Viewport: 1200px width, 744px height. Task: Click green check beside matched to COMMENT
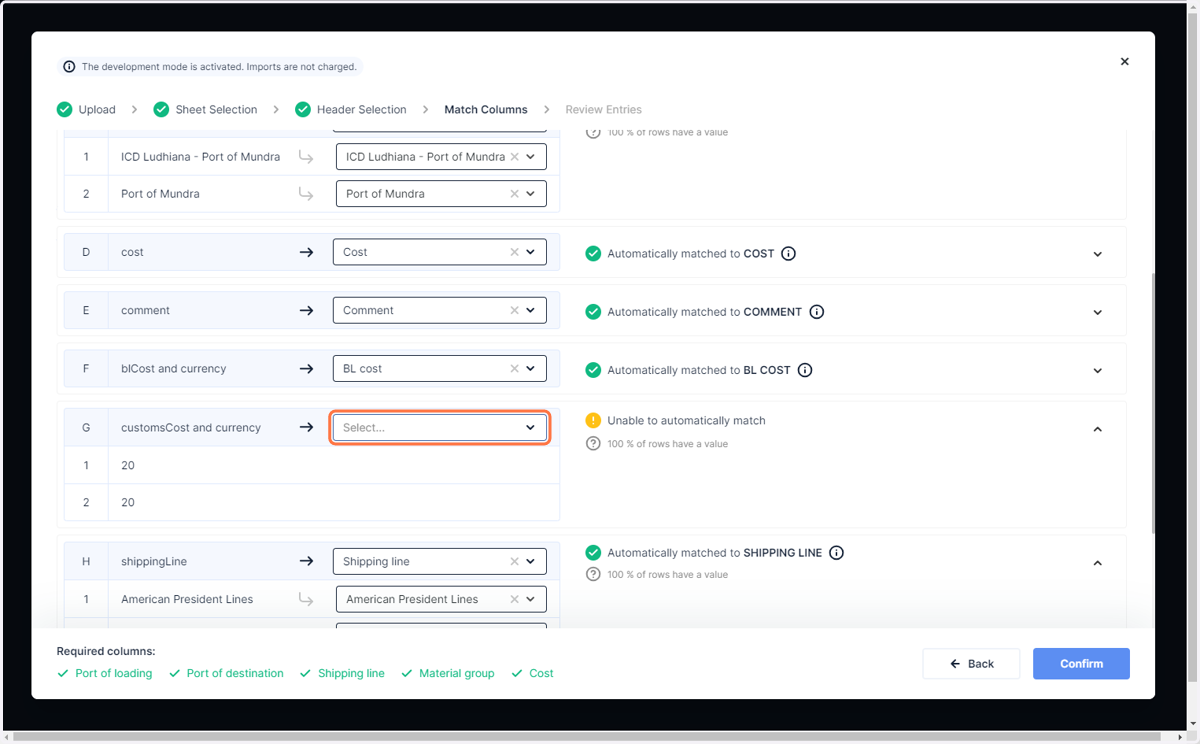[593, 312]
